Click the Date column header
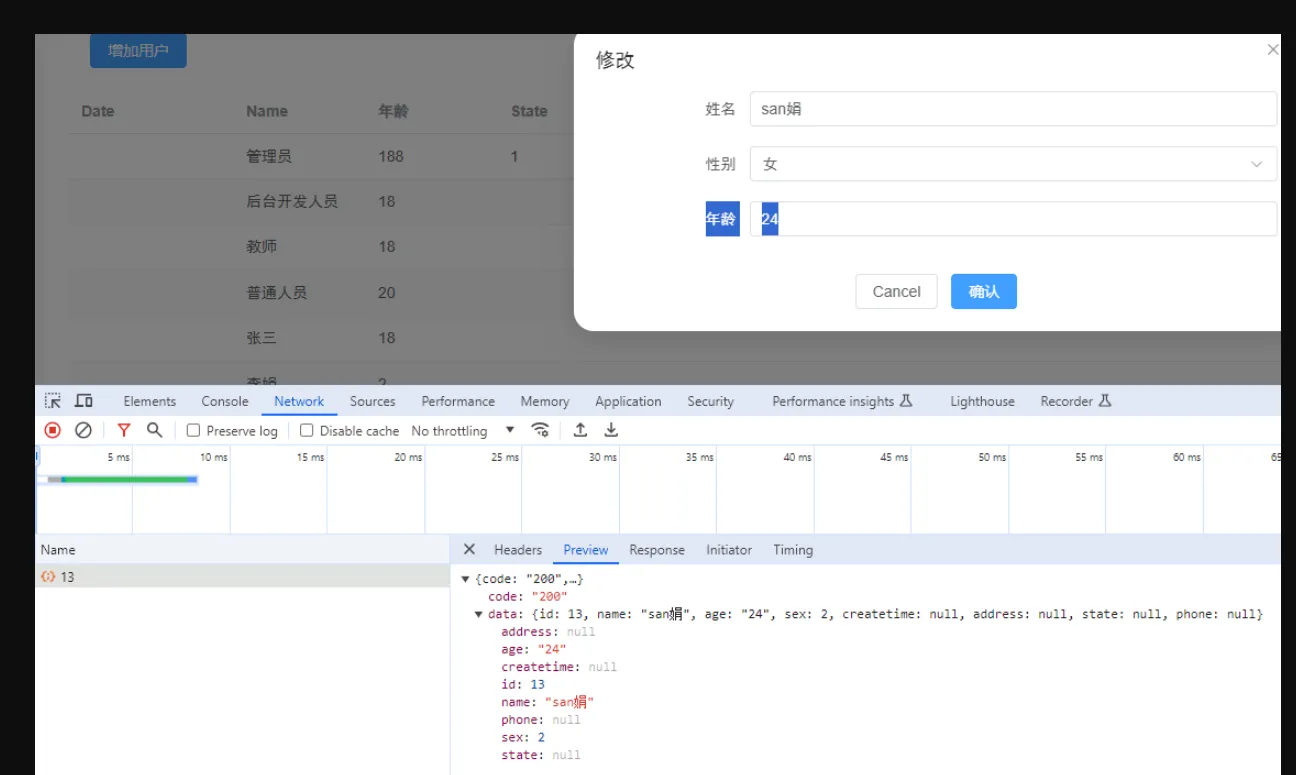This screenshot has width=1296, height=775. pyautogui.click(x=98, y=111)
